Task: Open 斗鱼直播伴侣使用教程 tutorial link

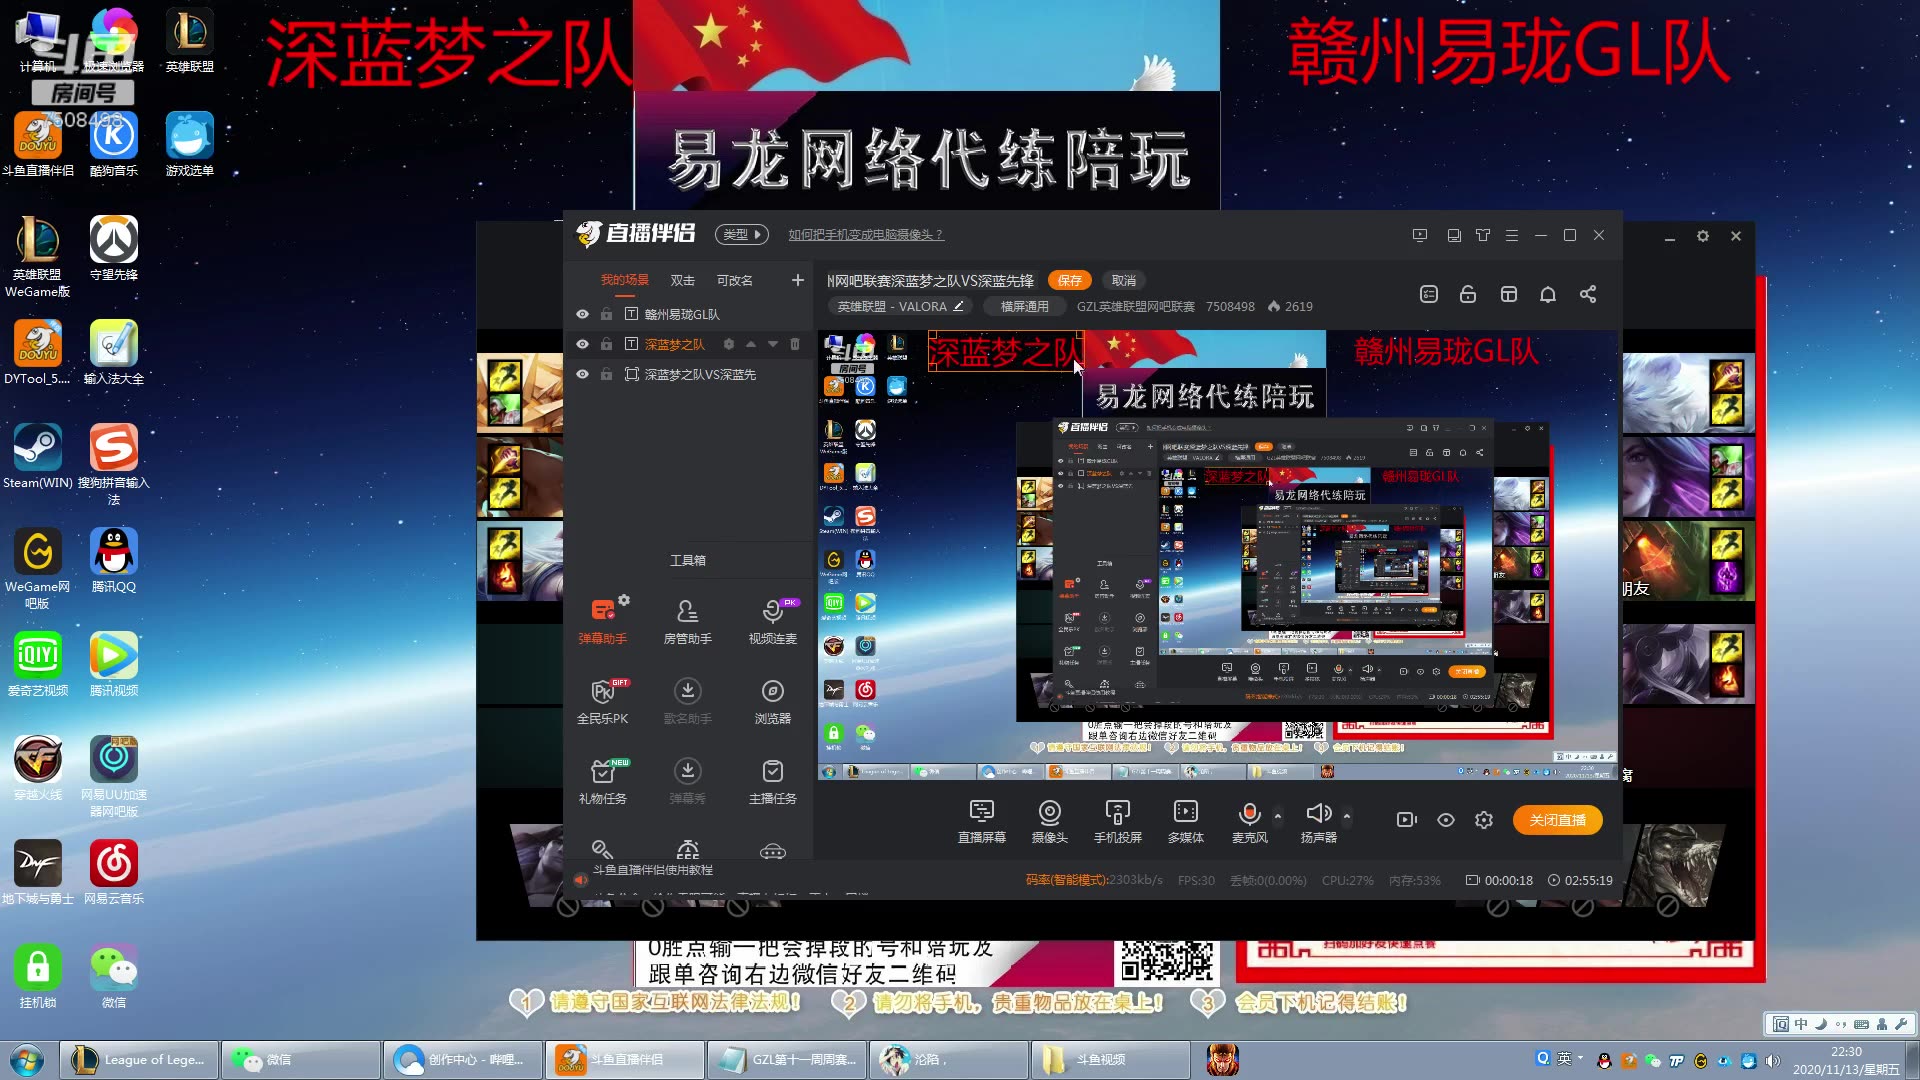Action: 652,870
